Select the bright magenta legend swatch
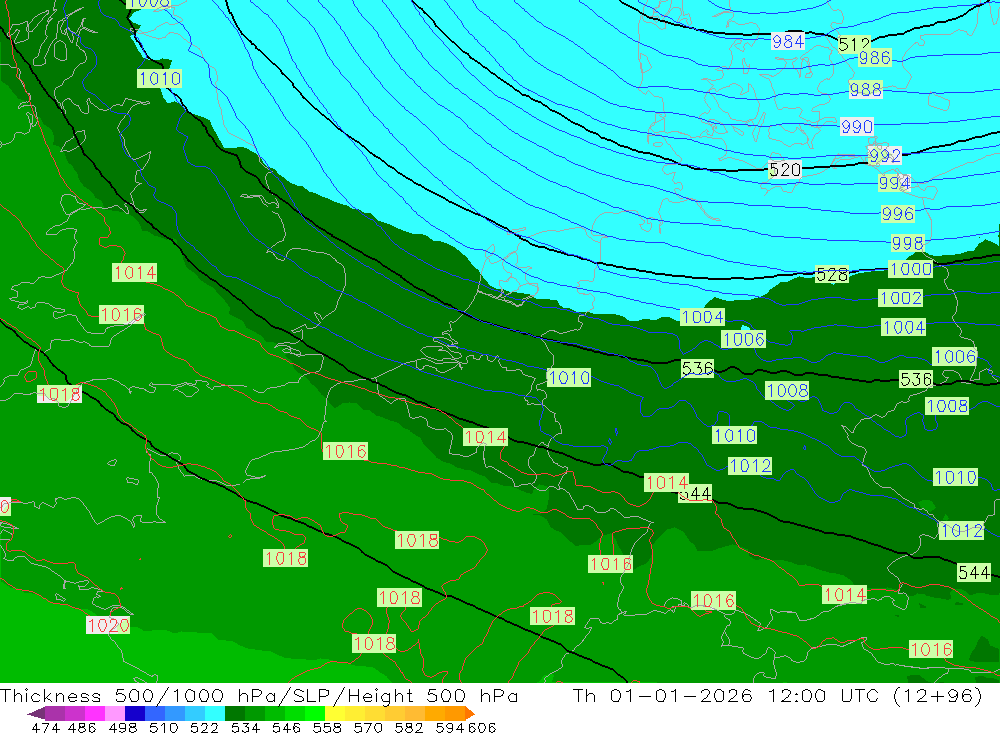This screenshot has height=733, width=1000. pos(94,713)
